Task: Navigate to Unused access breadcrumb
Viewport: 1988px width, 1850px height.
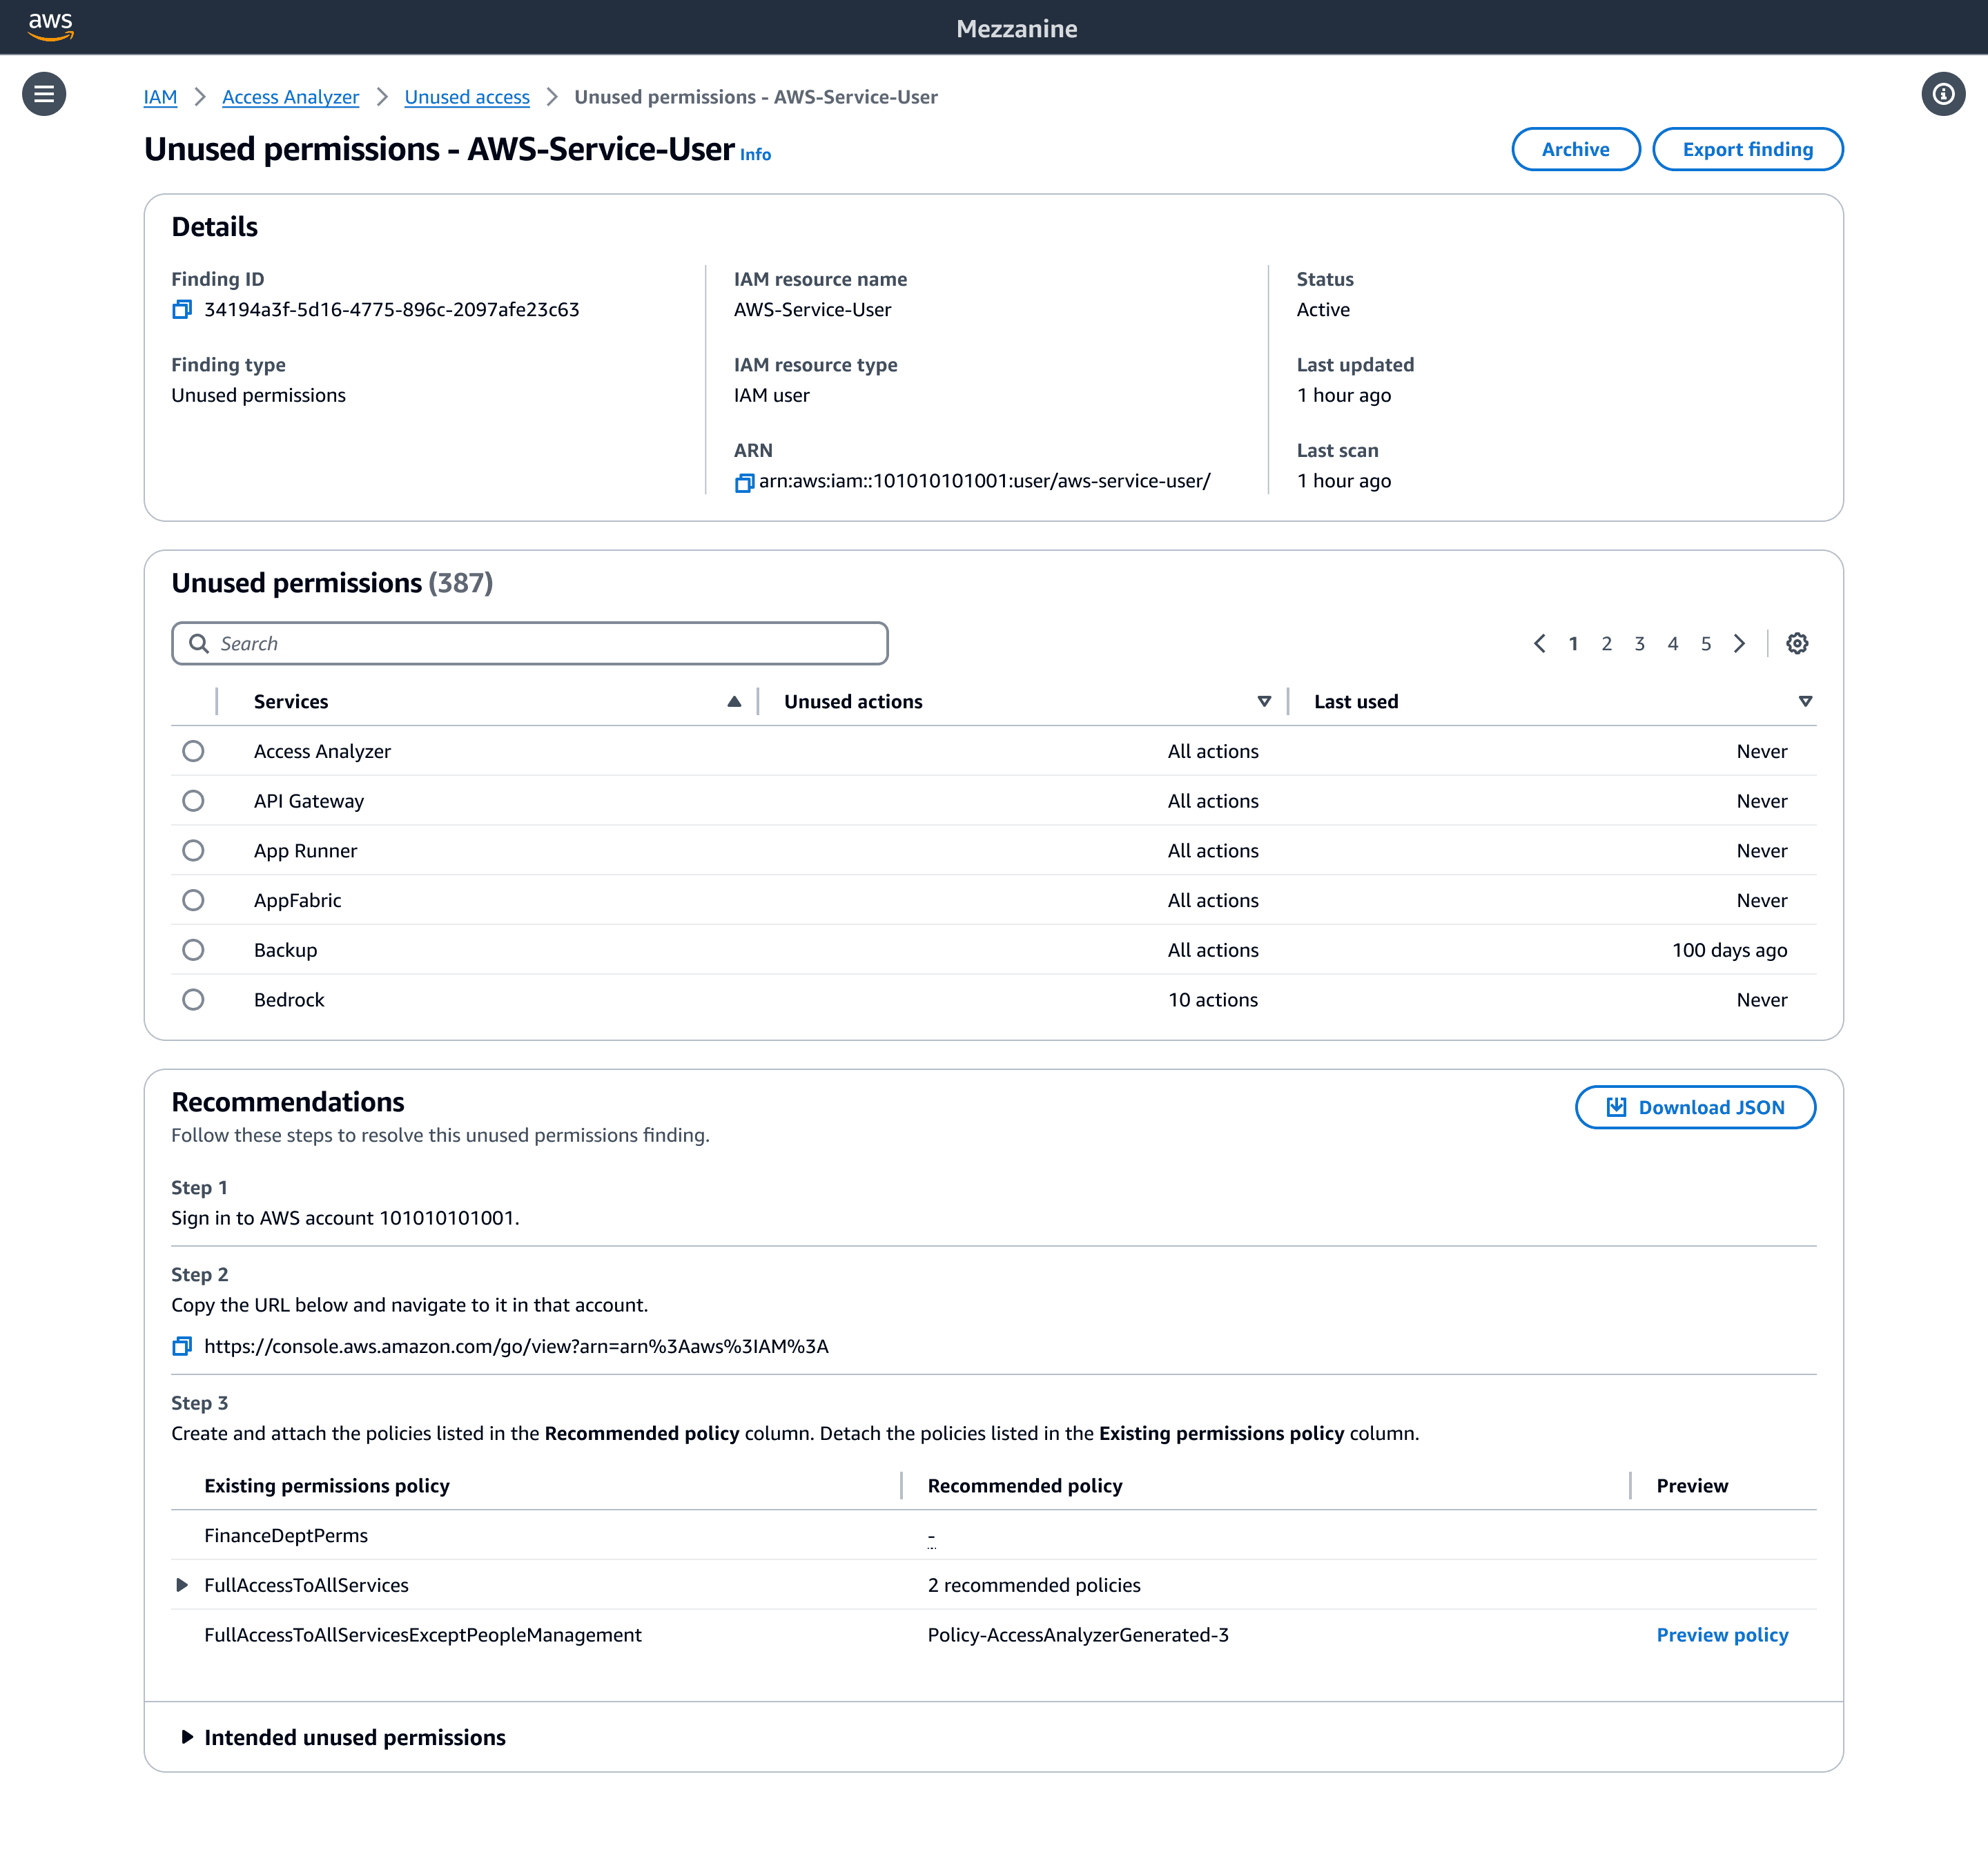Action: pyautogui.click(x=466, y=97)
